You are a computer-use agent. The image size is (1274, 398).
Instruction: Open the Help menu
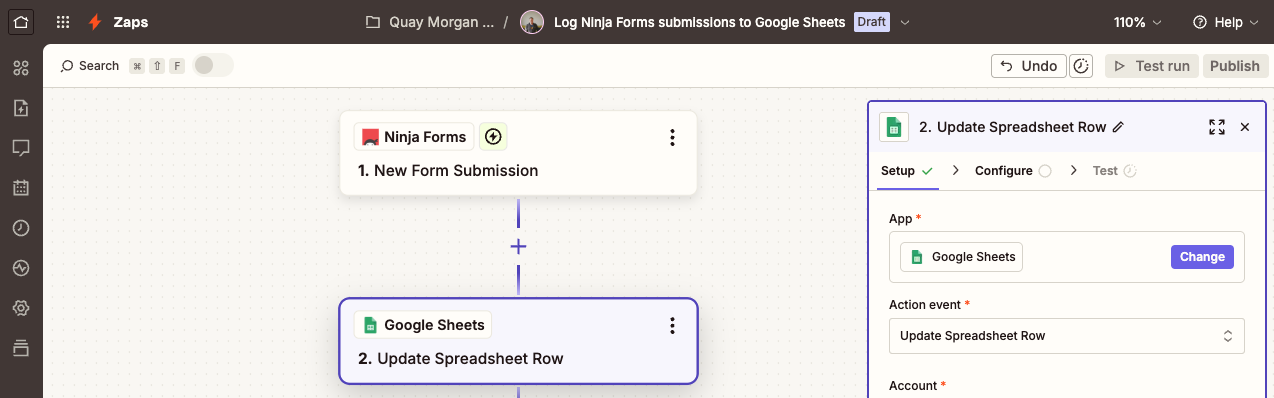point(1225,22)
